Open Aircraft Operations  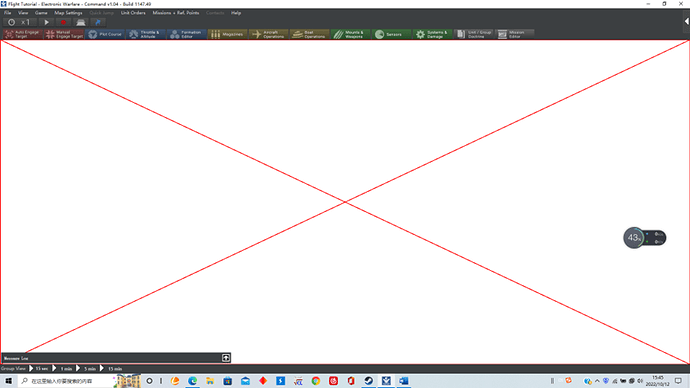268,34
